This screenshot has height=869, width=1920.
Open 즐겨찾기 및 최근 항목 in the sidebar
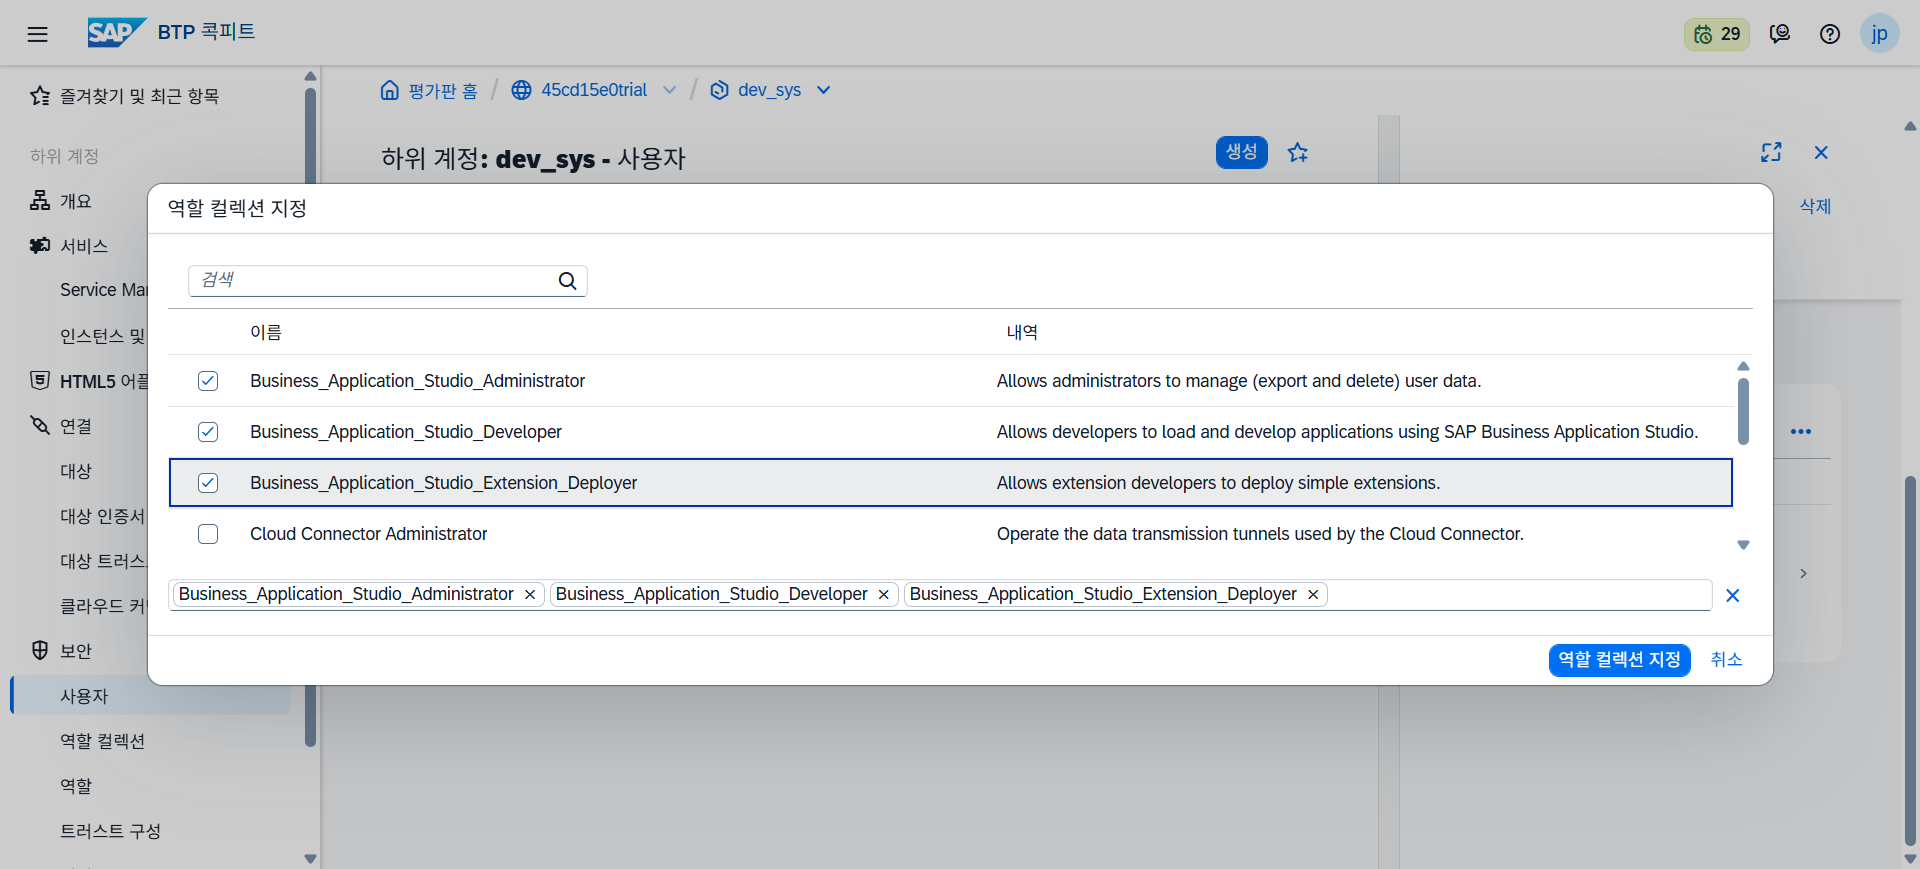click(140, 96)
